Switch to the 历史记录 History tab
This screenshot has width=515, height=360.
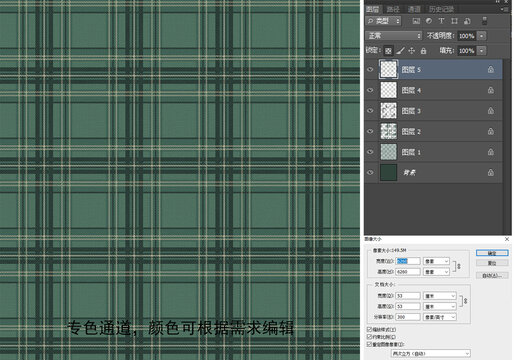coord(441,9)
